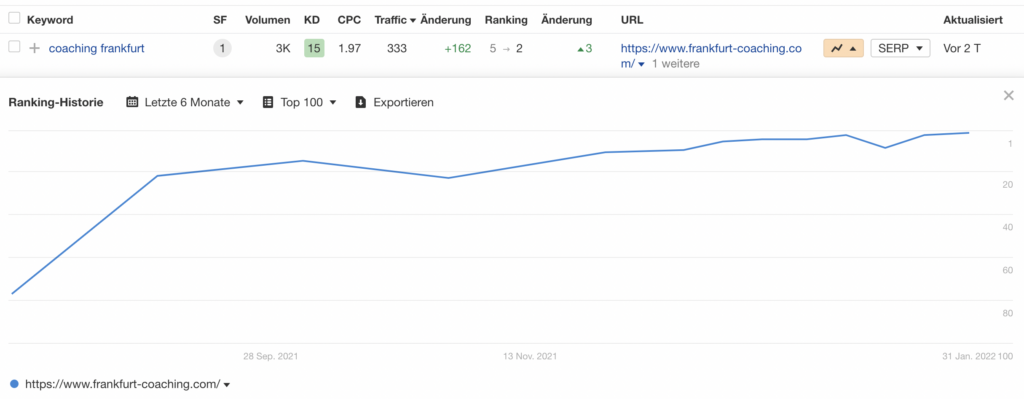Click the blue legend dot for frankfurt-coaching.com
Image resolution: width=1024 pixels, height=399 pixels.
pos(14,384)
